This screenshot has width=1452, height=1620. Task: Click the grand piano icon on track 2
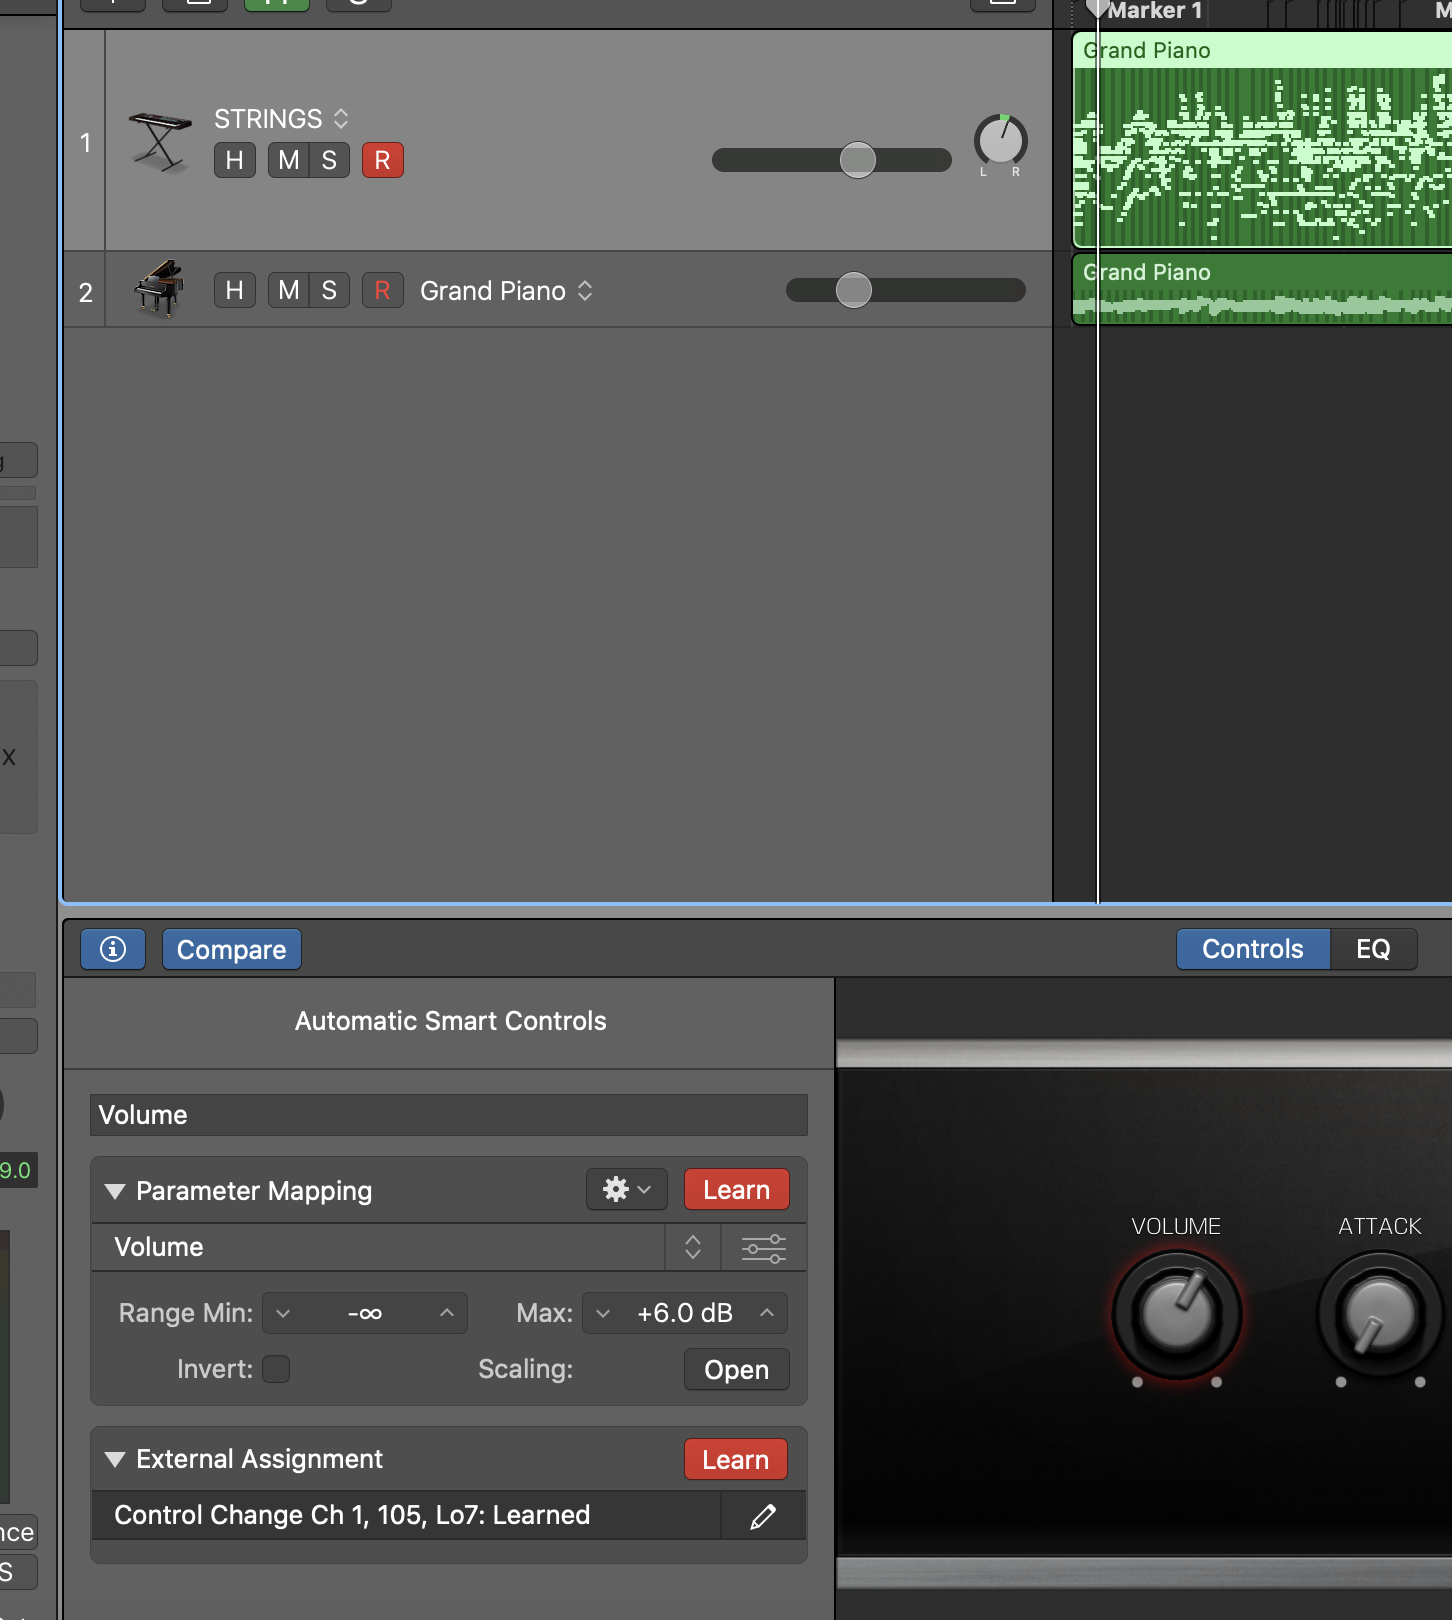159,289
